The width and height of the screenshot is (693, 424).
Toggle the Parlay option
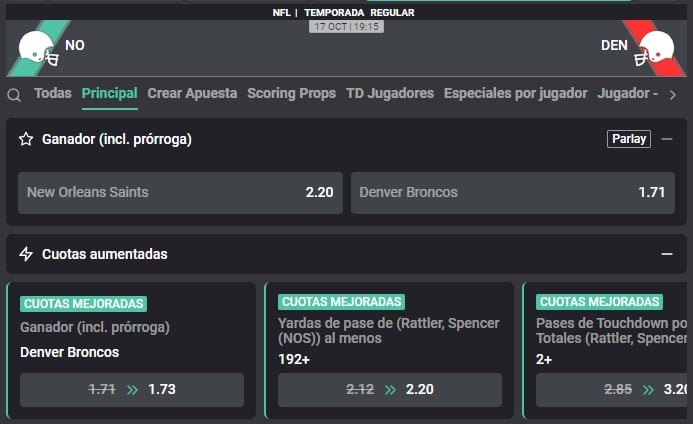pos(628,139)
